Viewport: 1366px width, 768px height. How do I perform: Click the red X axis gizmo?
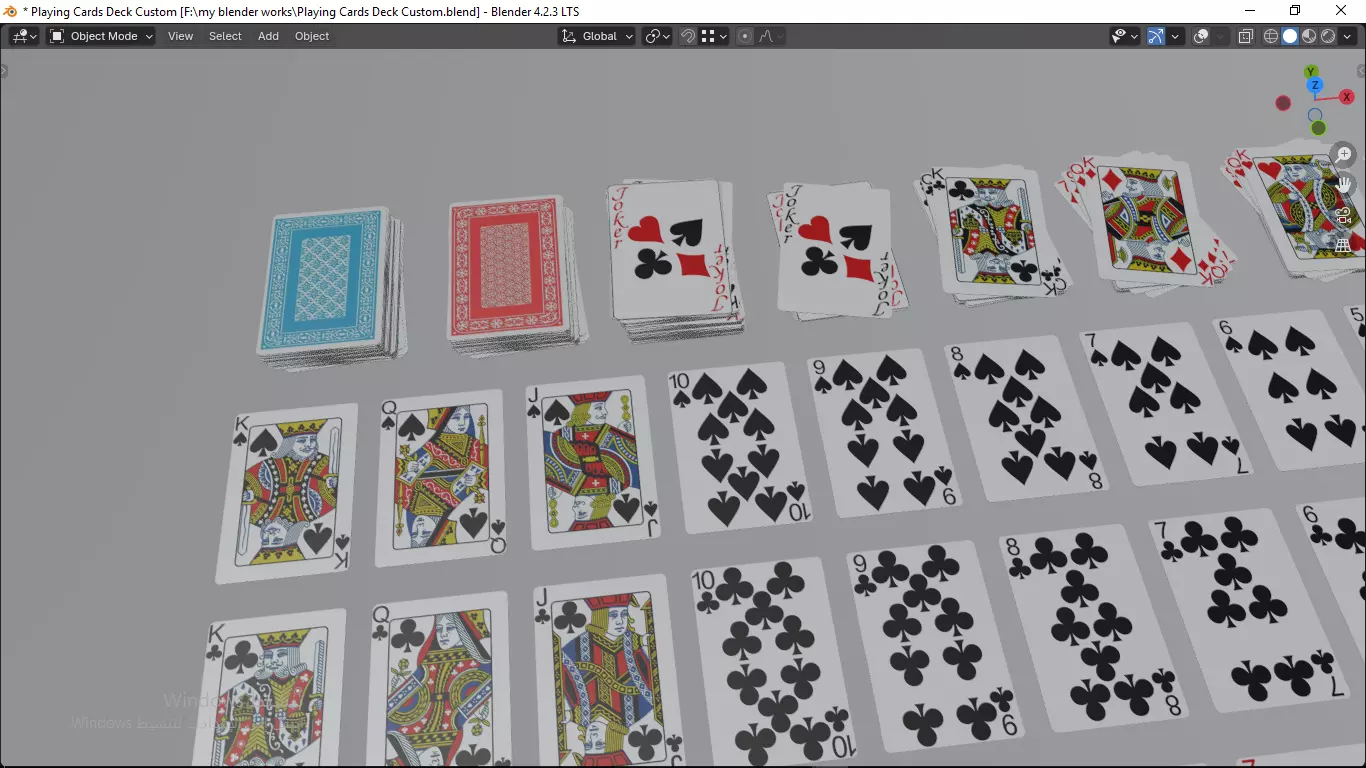click(1346, 97)
